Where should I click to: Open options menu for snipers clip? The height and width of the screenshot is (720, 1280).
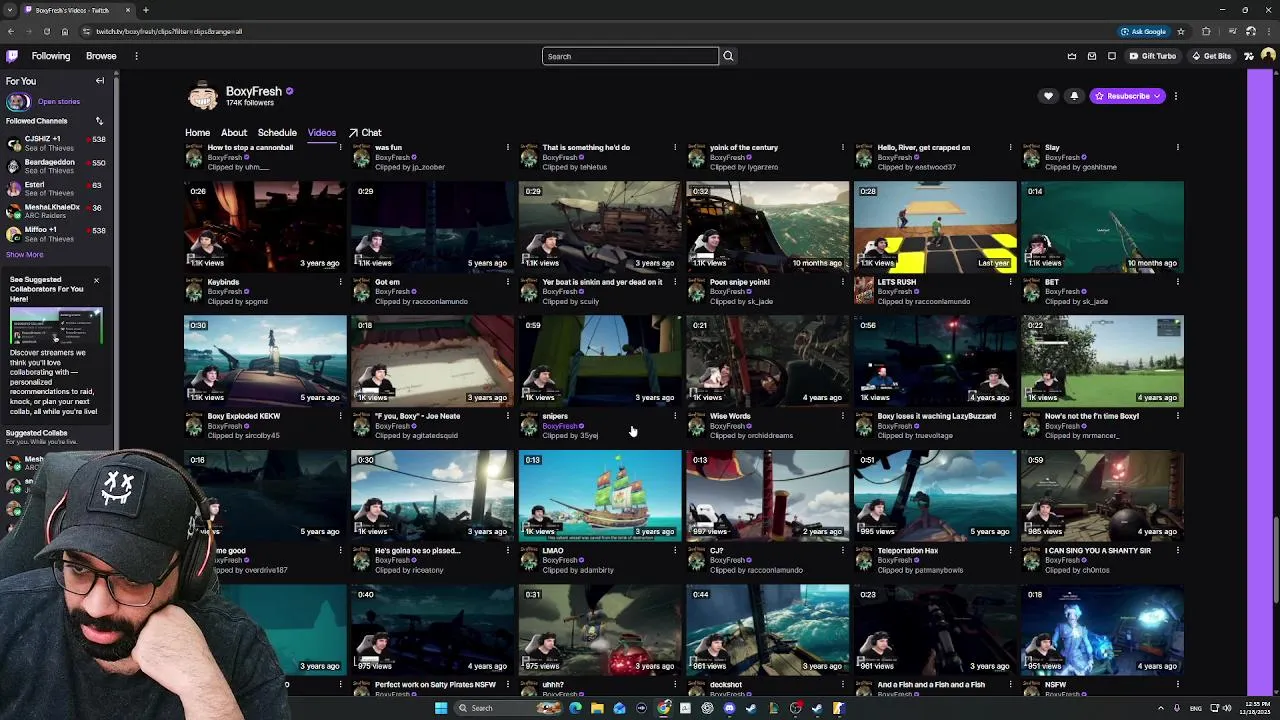[x=675, y=416]
